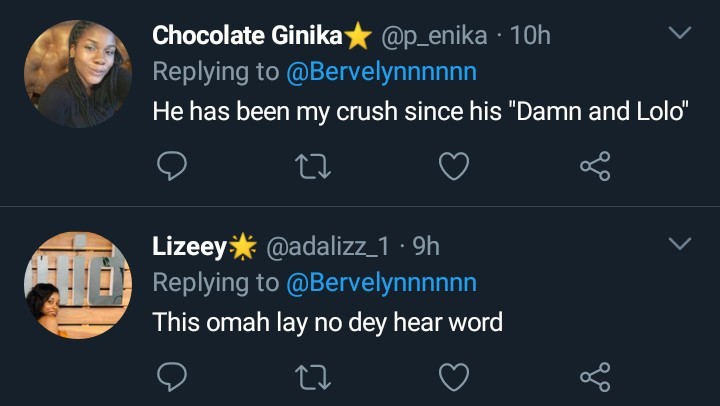
Task: Open tweet text "This omah lay no dey hear word"
Action: [327, 321]
